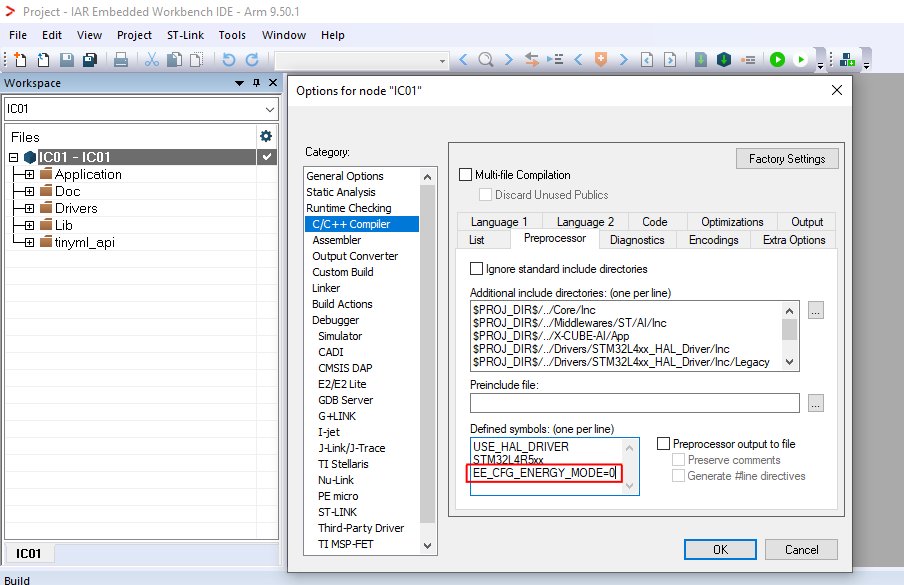904x585 pixels.
Task: Toggle bookmark with orange shield icon
Action: [601, 59]
